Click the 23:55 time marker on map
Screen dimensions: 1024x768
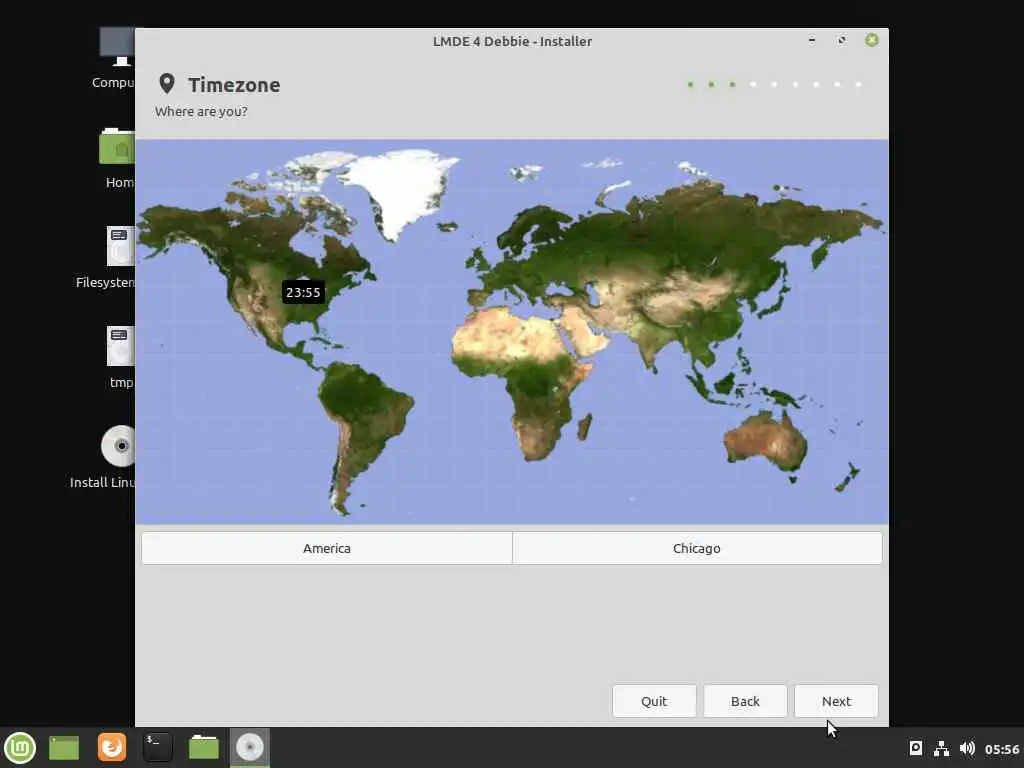303,292
